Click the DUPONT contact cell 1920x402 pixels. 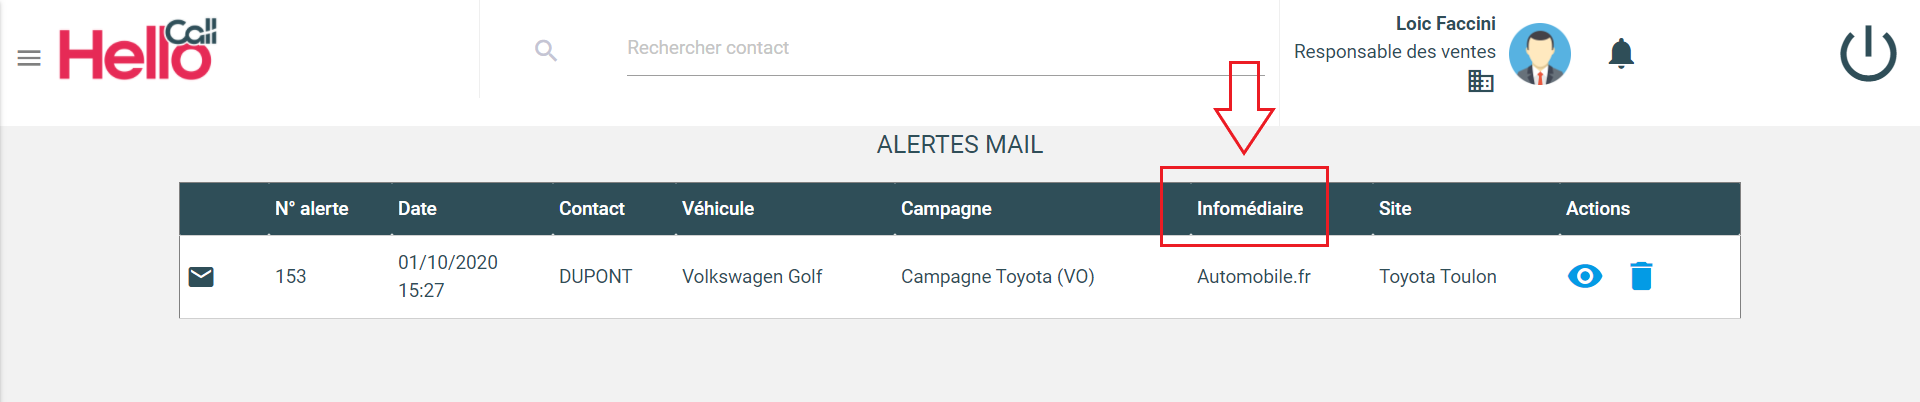point(595,277)
